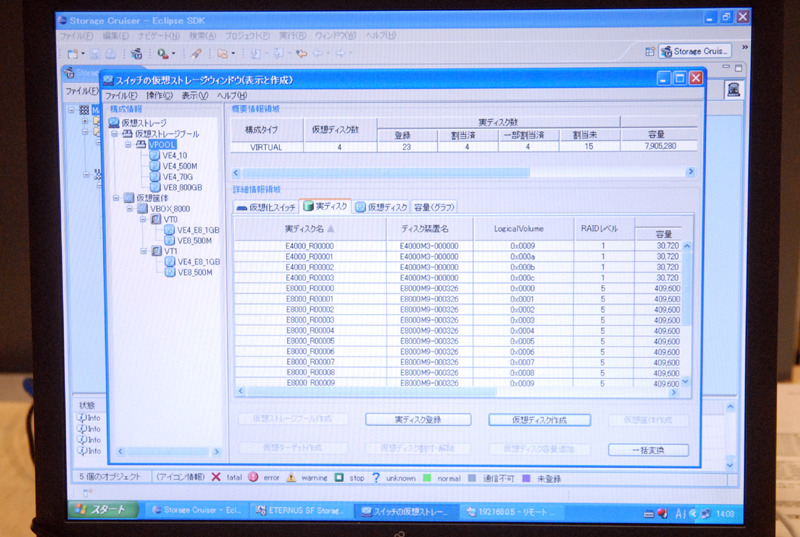The width and height of the screenshot is (800, 537).
Task: Click the New wizard icon in Eclipse toolbar
Action: pyautogui.click(x=72, y=53)
